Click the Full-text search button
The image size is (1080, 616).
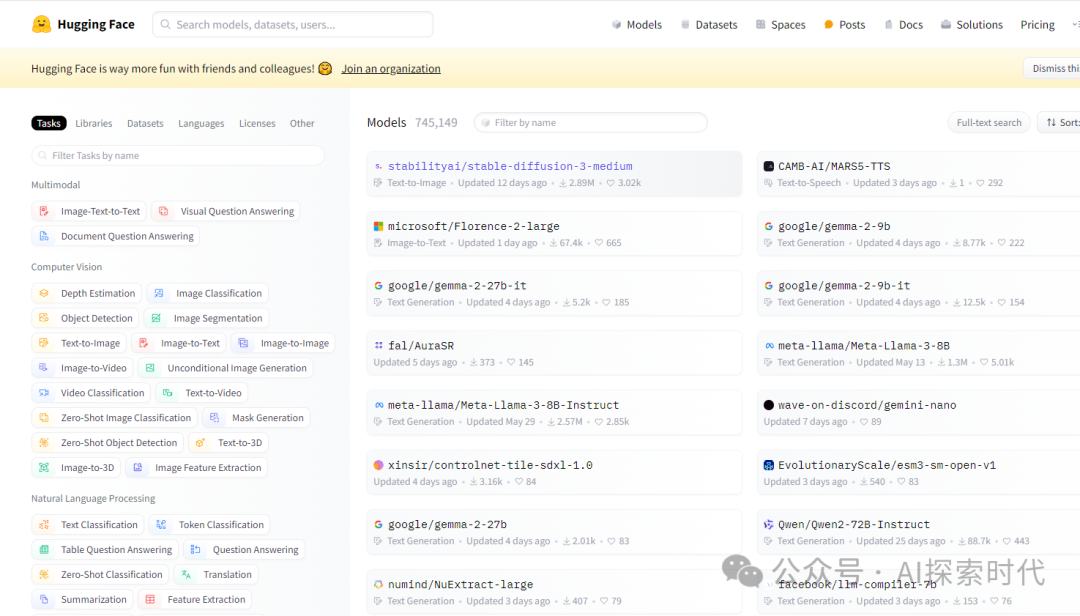click(x=988, y=123)
